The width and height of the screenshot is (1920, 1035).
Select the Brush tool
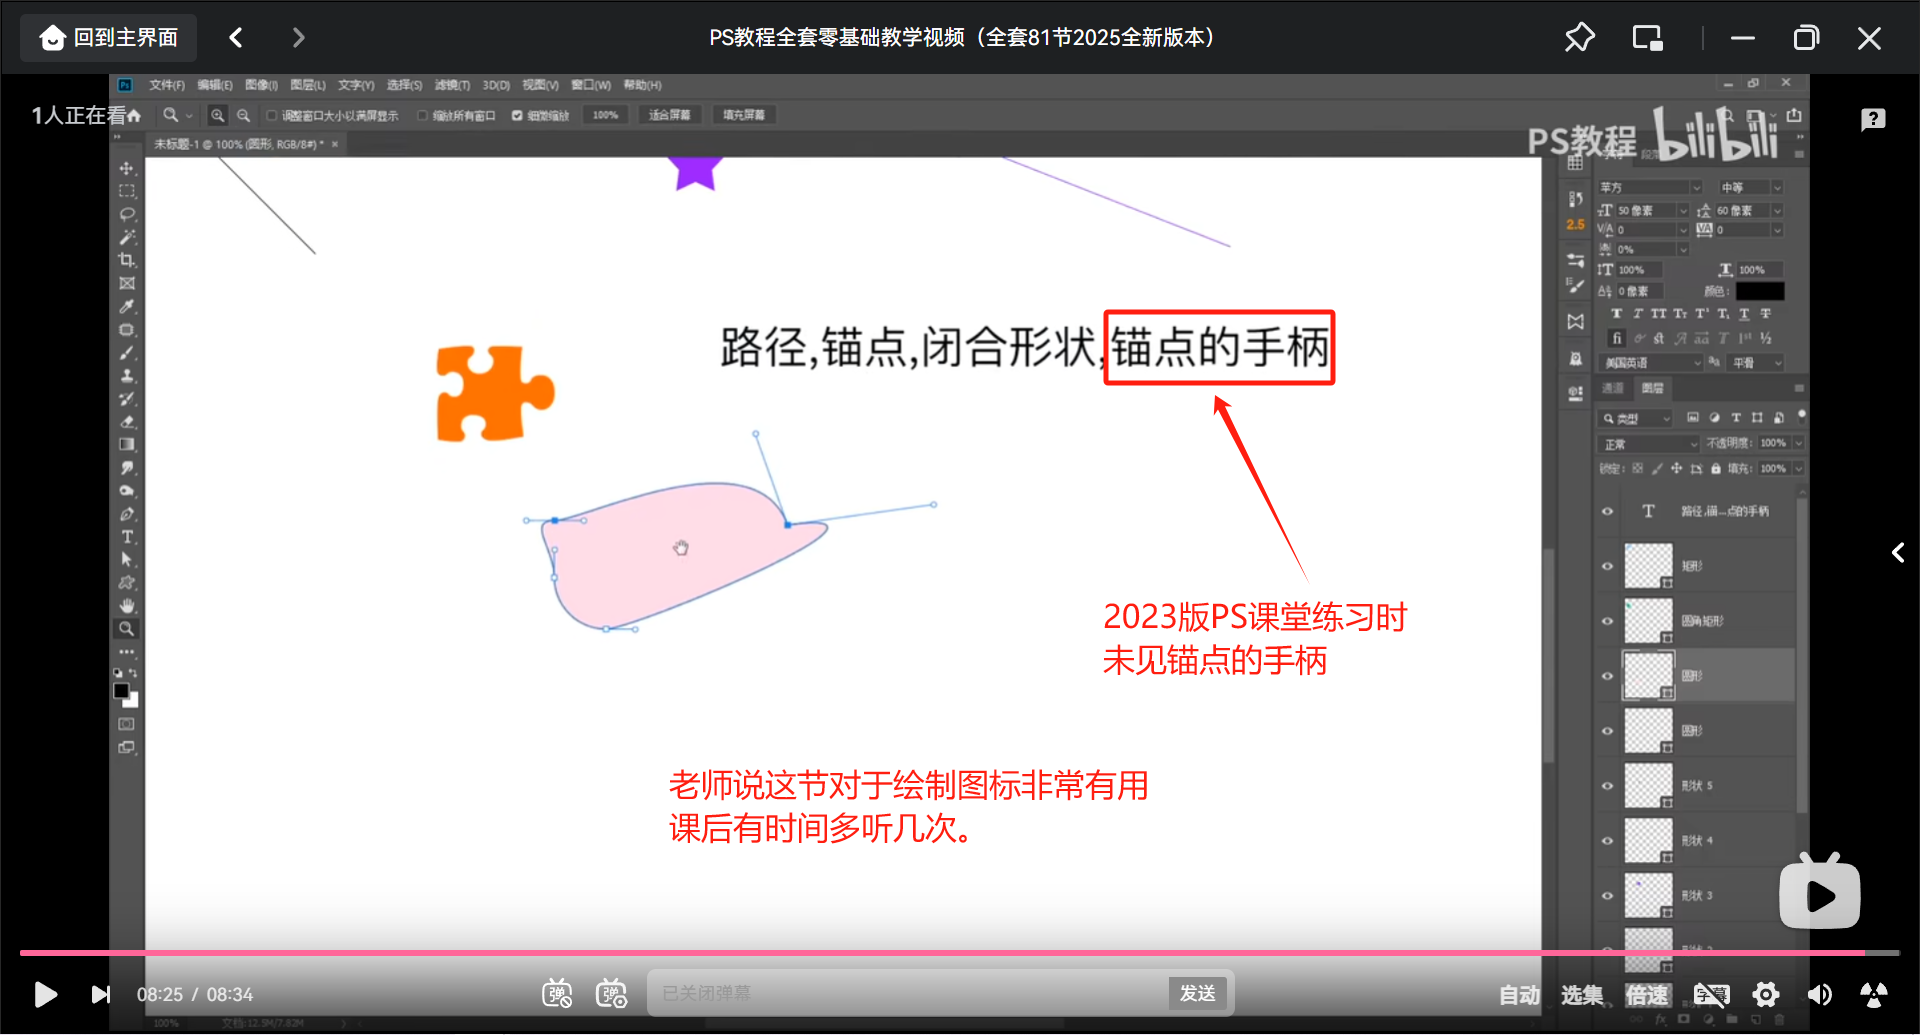pos(127,352)
